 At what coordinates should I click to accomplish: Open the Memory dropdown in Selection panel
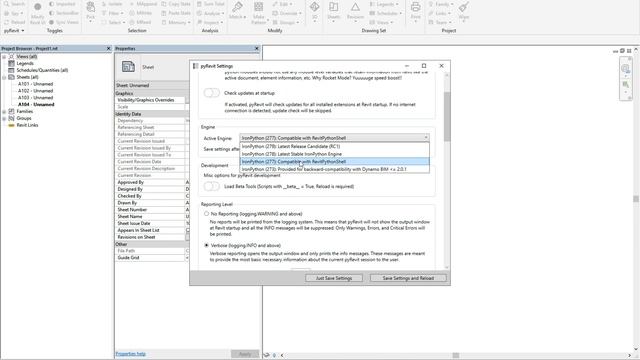click(176, 22)
